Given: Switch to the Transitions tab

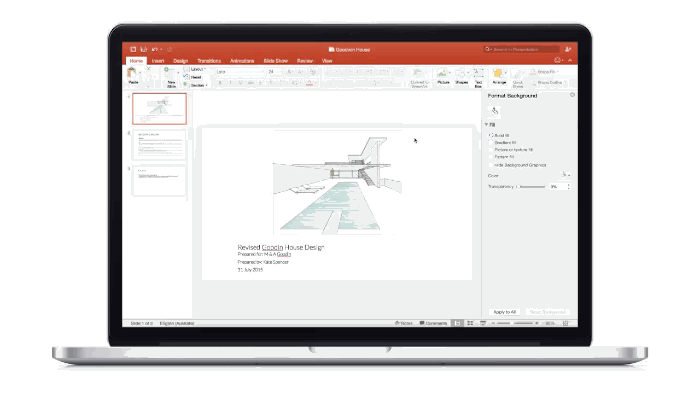Looking at the screenshot, I should 209,61.
